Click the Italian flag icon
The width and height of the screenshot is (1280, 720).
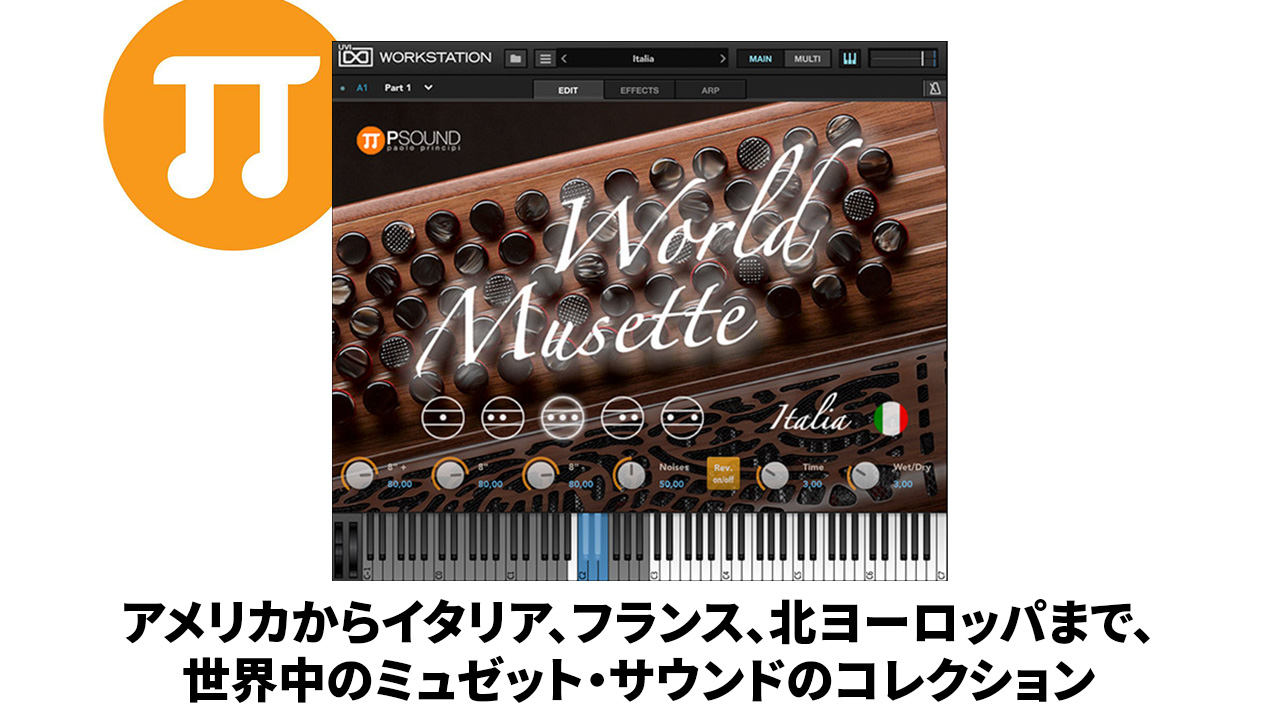(x=890, y=419)
